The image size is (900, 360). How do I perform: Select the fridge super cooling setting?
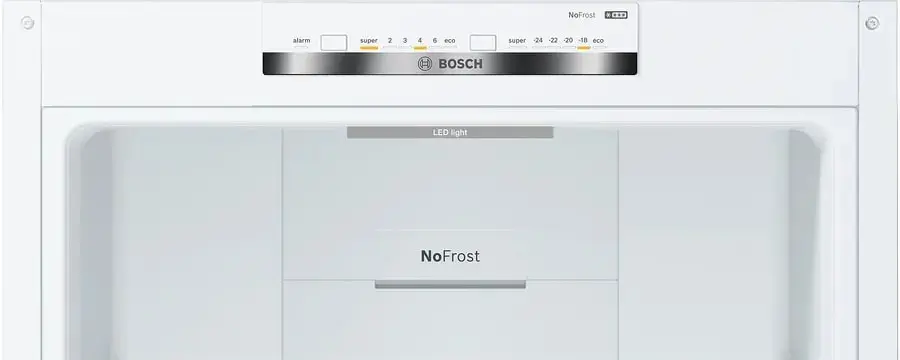coord(368,41)
